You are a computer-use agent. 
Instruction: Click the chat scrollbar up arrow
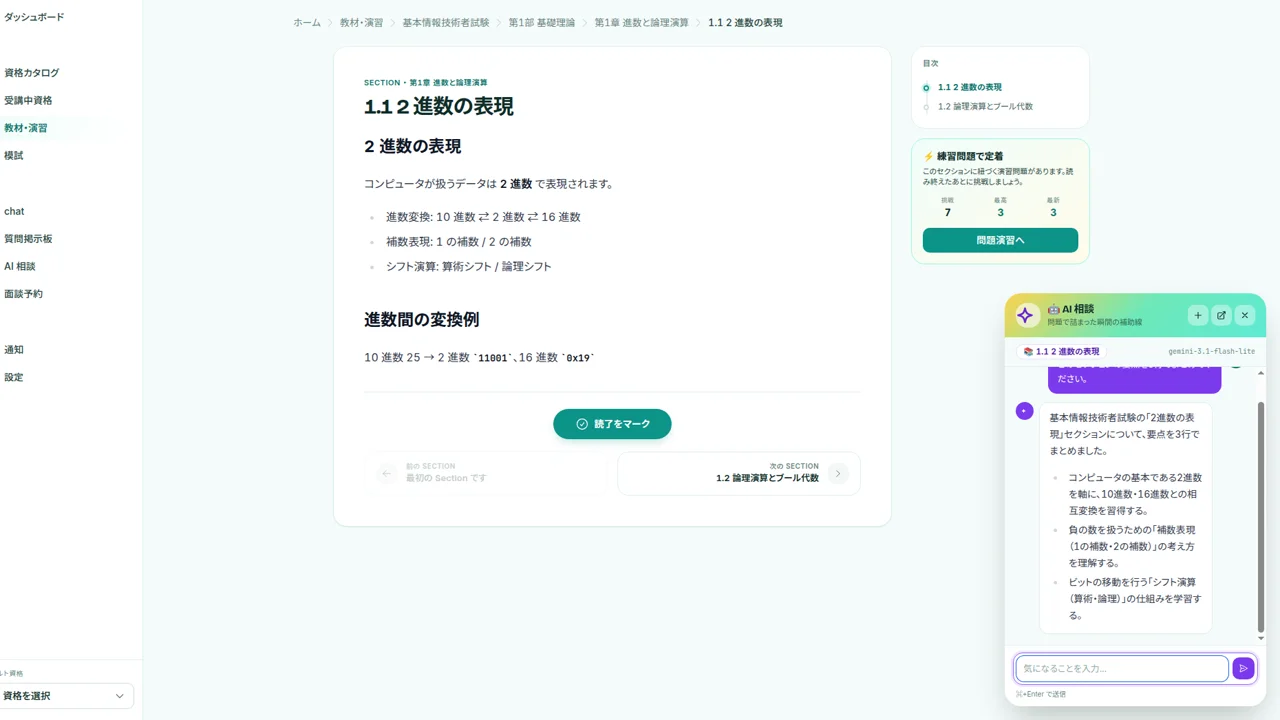click(1261, 372)
